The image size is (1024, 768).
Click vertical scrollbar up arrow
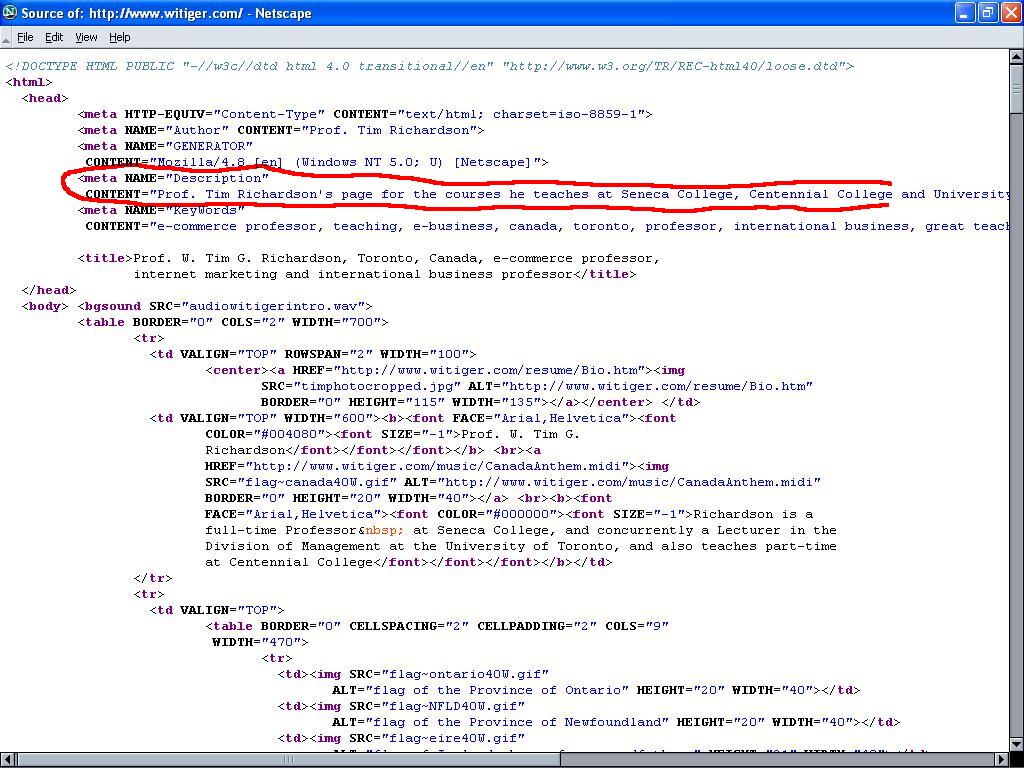click(x=1016, y=57)
